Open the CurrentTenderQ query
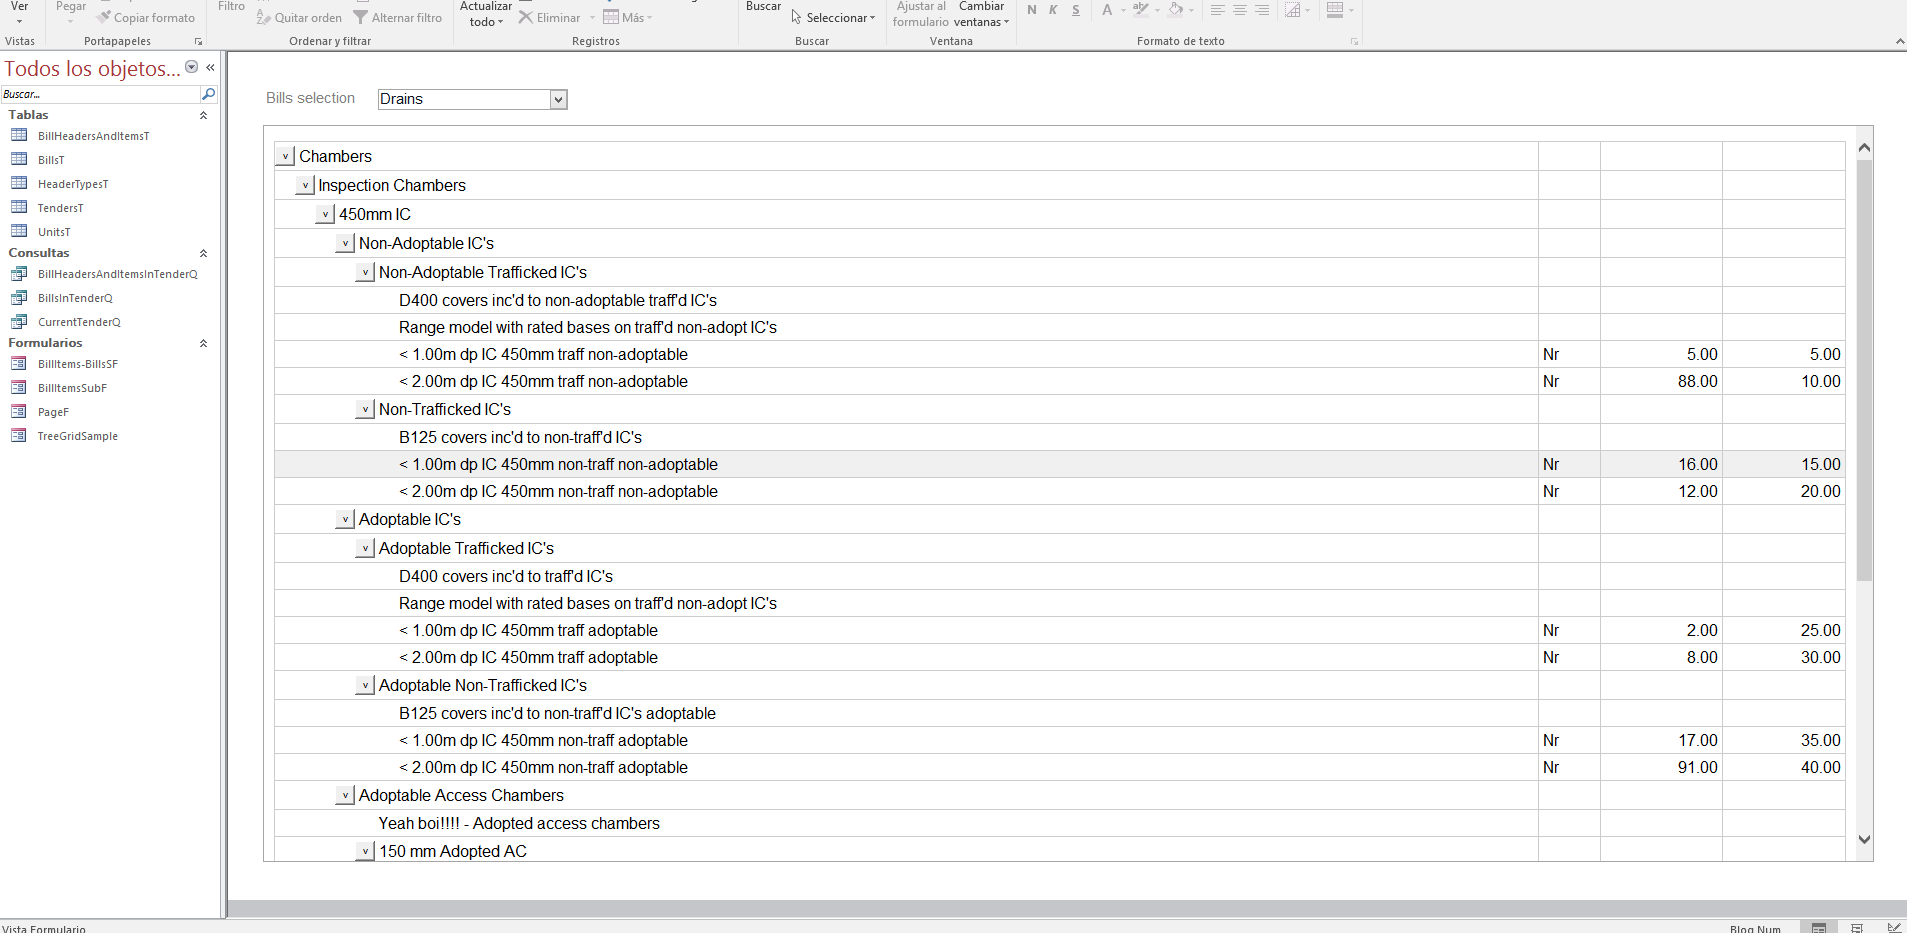 point(79,322)
